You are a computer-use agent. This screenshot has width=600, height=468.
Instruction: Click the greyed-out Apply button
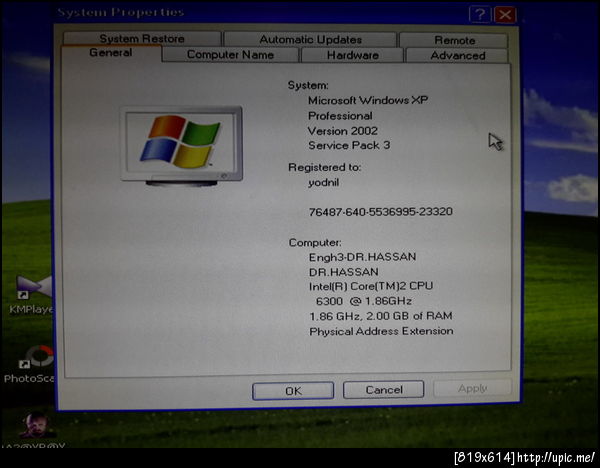click(473, 388)
